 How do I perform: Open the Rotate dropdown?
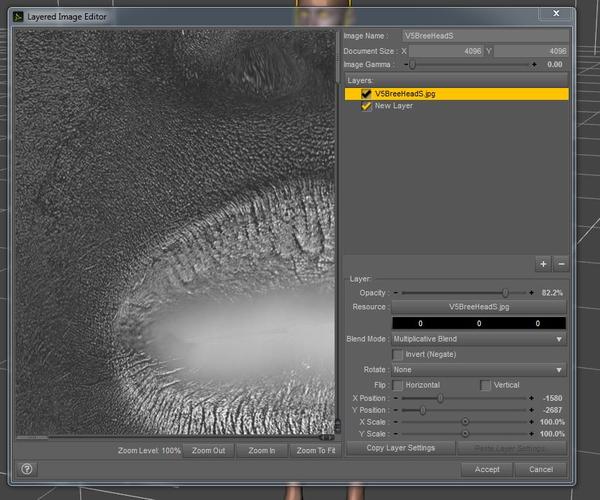479,370
